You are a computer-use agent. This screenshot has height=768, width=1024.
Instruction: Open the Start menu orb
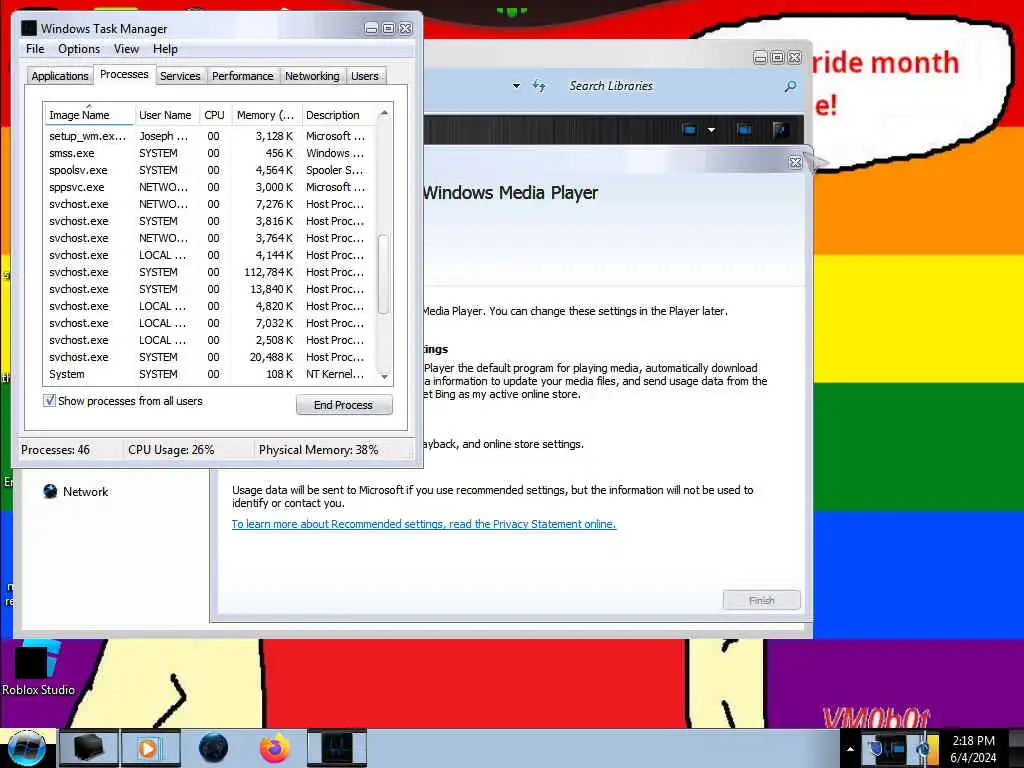coord(27,748)
